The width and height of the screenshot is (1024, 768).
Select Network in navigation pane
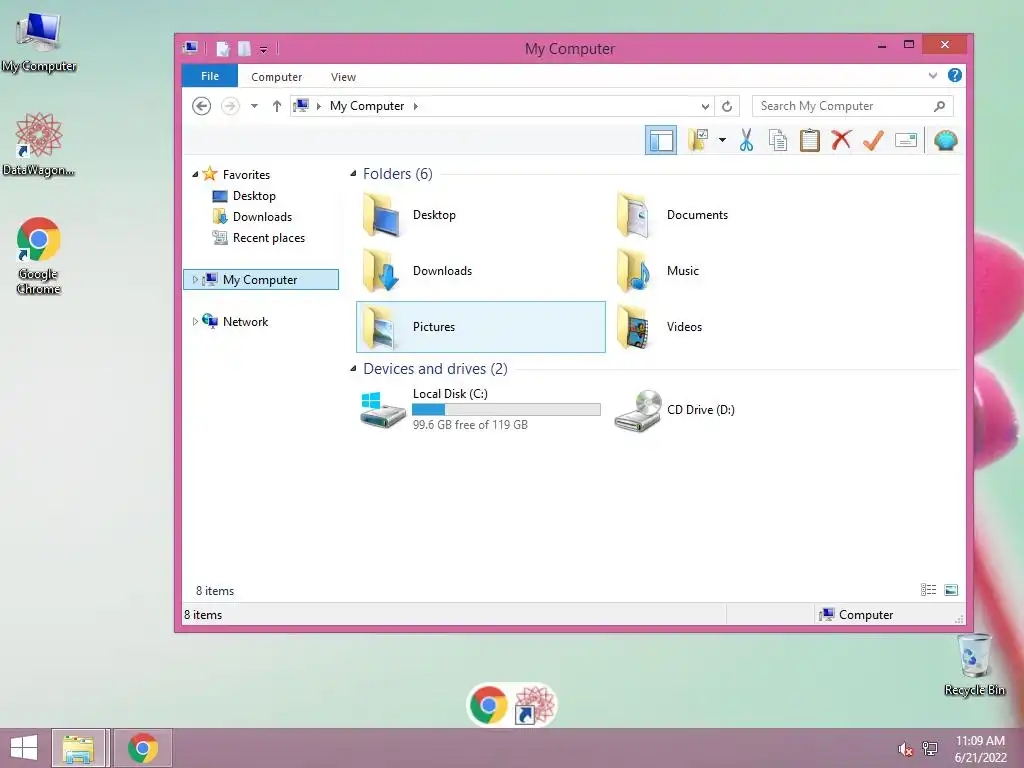click(x=245, y=321)
